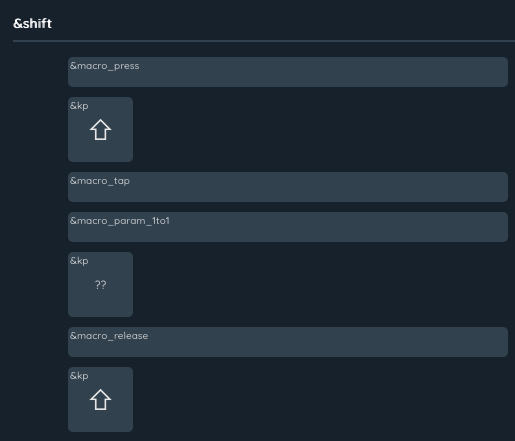
Task: Click the &macro_param_1to1 text label
Action: click(120, 221)
